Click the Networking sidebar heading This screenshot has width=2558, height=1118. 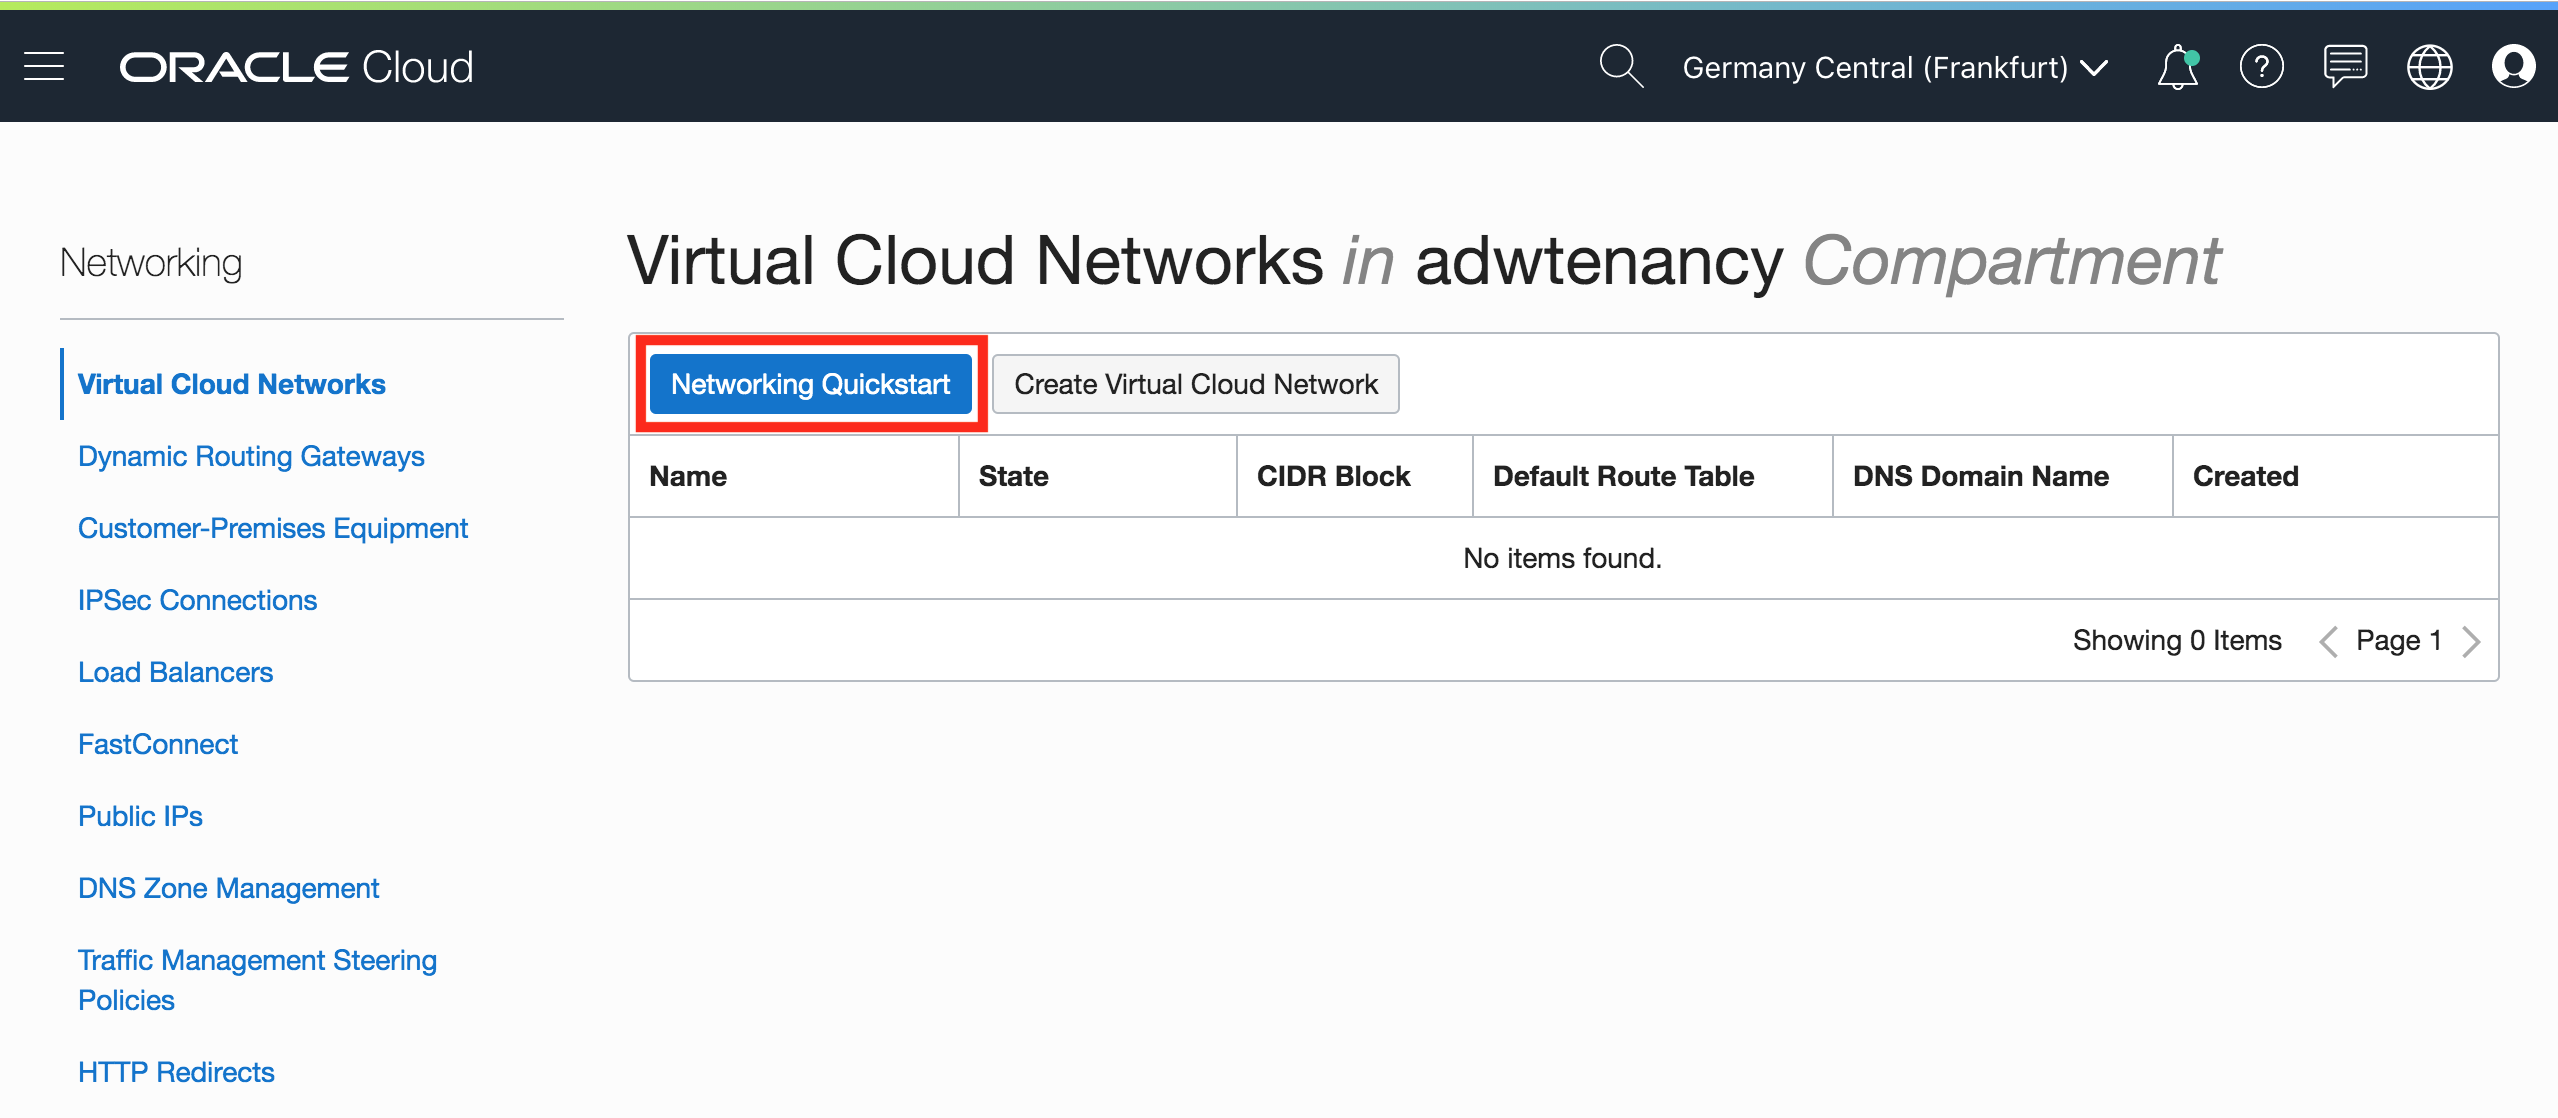click(151, 263)
